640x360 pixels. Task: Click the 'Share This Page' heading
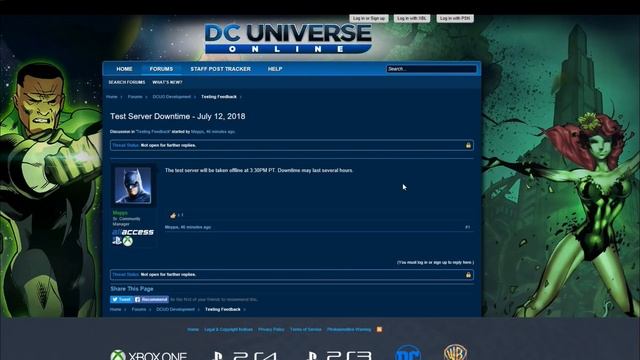132,289
